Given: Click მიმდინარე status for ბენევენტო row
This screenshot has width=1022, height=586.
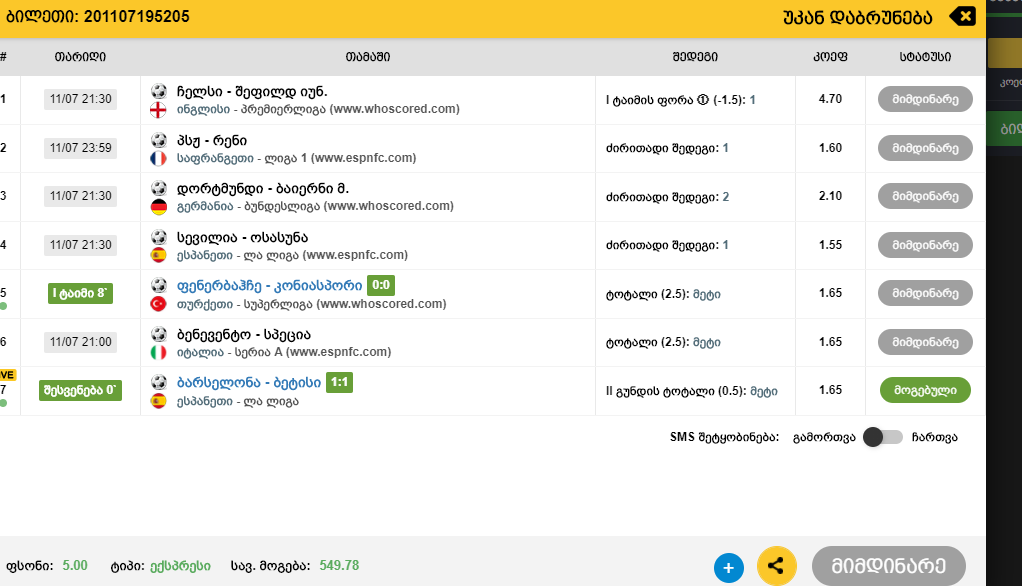Looking at the screenshot, I should pyautogui.click(x=925, y=342).
